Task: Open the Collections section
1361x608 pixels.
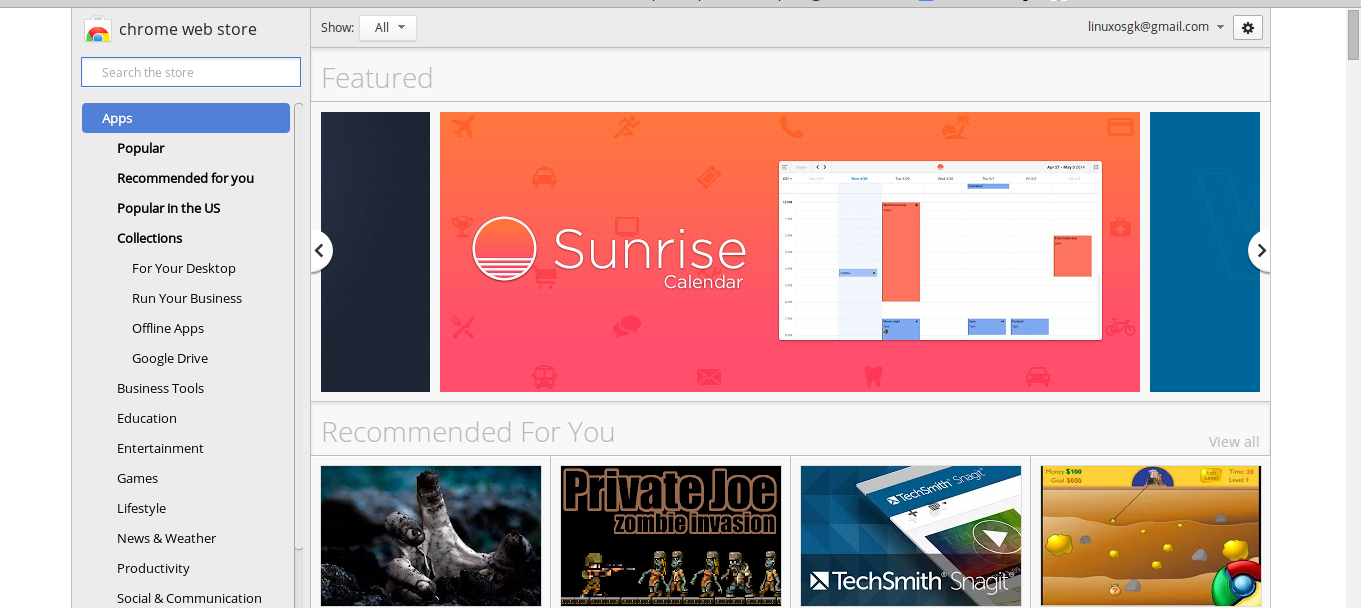Action: pyautogui.click(x=150, y=238)
